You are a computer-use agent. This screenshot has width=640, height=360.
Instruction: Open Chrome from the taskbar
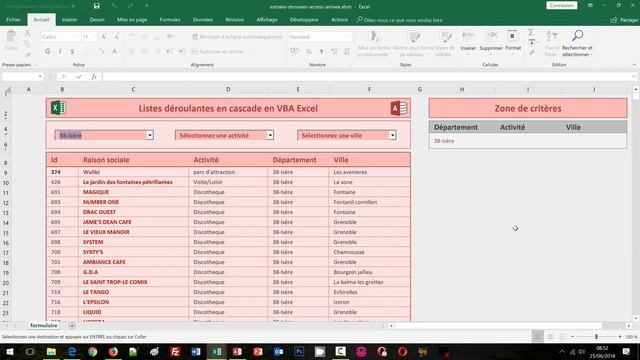93,351
